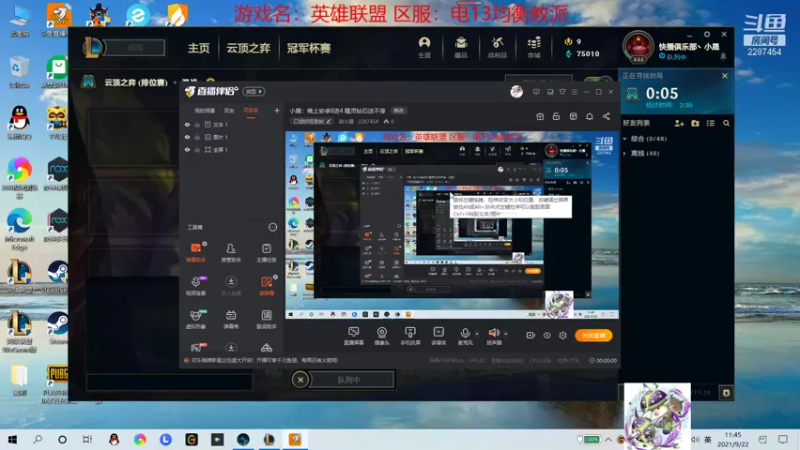Open Task View button on taskbar
800x450 pixels.
[87, 439]
